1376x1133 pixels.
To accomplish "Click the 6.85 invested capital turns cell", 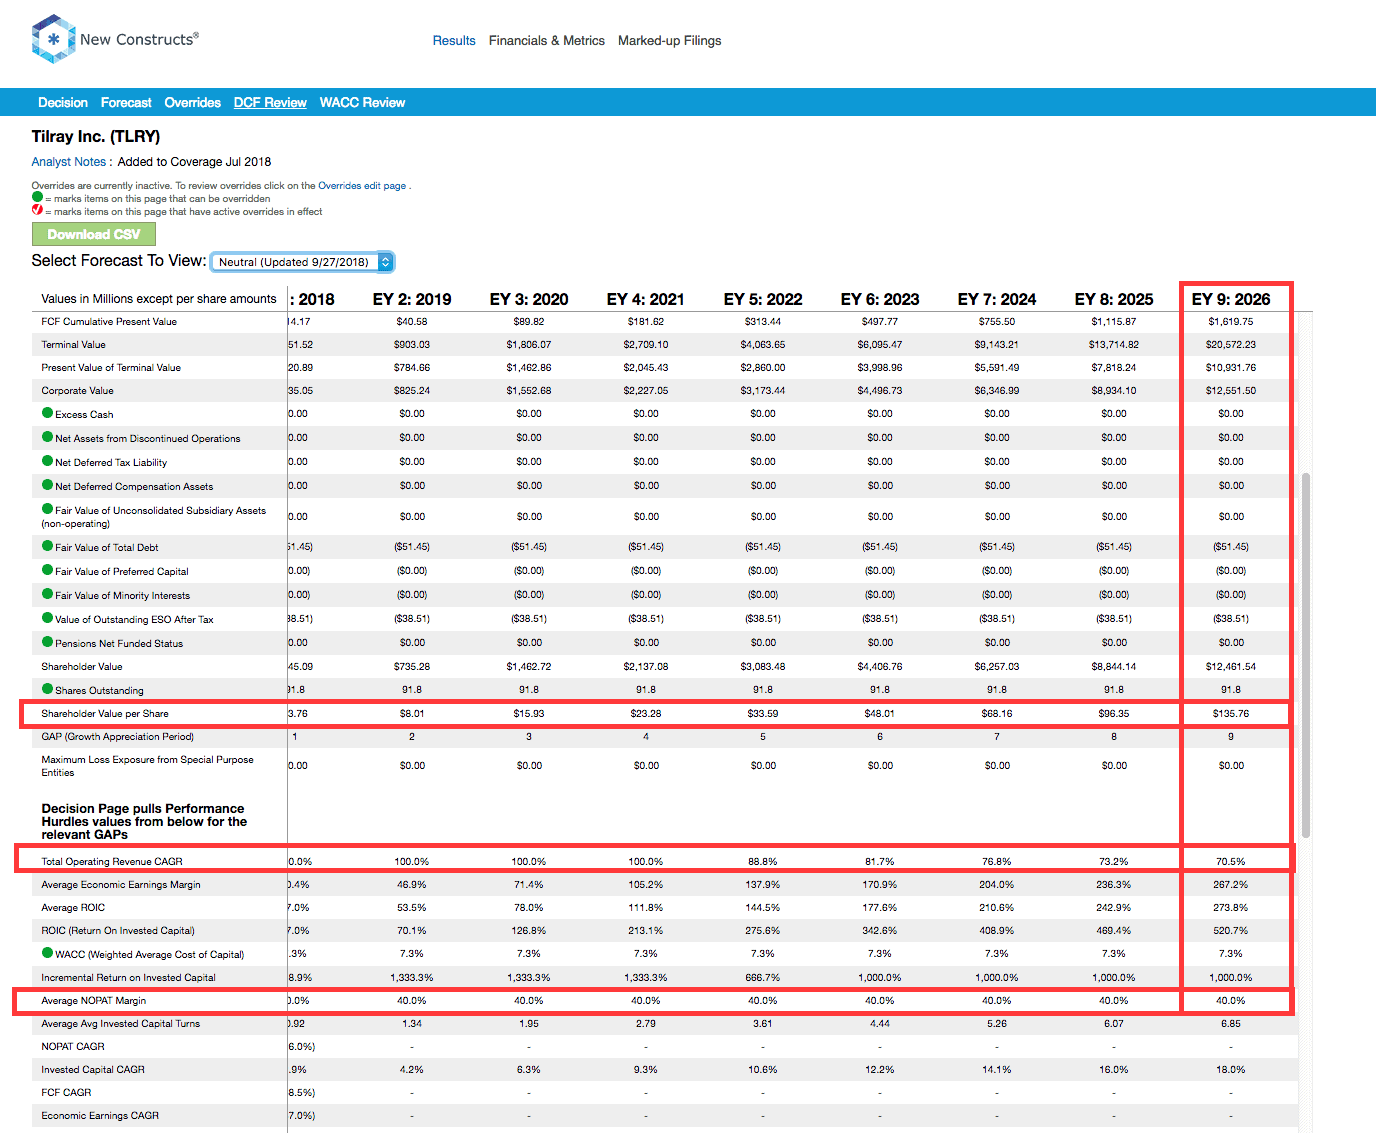I will 1231,1023.
